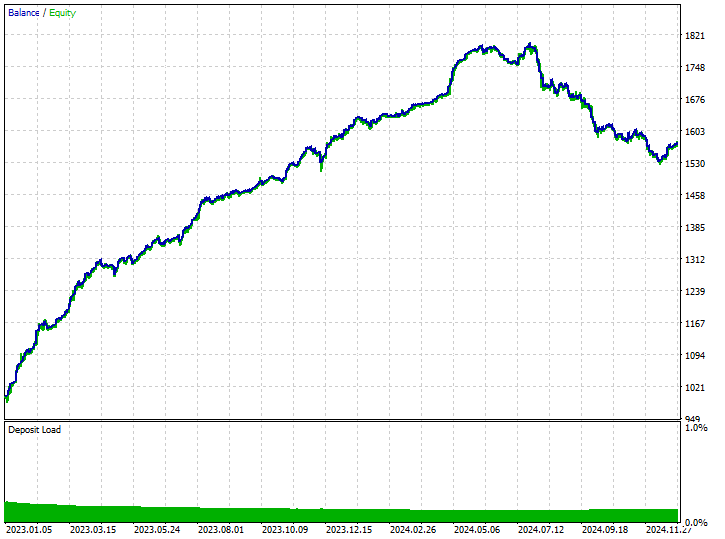Click the 1.0% deposit load label
The height and width of the screenshot is (539, 725).
[x=696, y=428]
